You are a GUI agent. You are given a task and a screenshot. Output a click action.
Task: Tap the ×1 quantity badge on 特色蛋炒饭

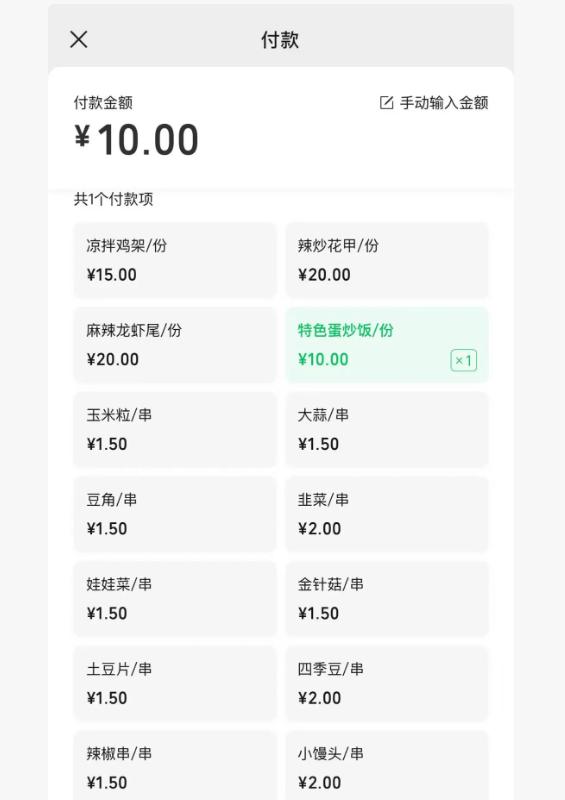coord(463,361)
